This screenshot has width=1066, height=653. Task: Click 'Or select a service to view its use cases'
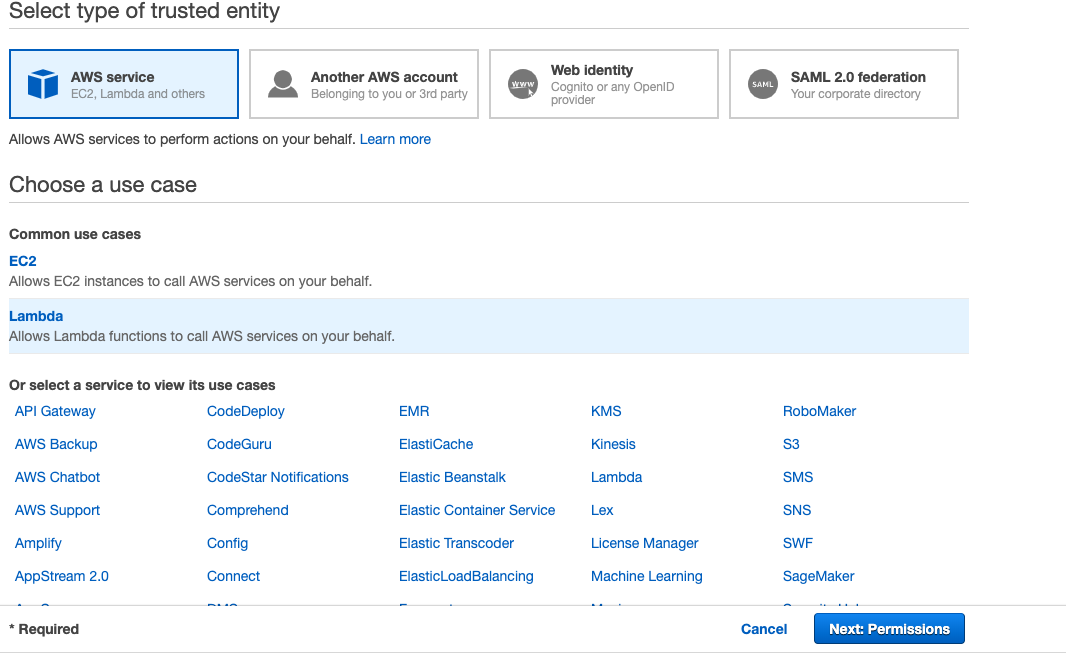coord(142,385)
